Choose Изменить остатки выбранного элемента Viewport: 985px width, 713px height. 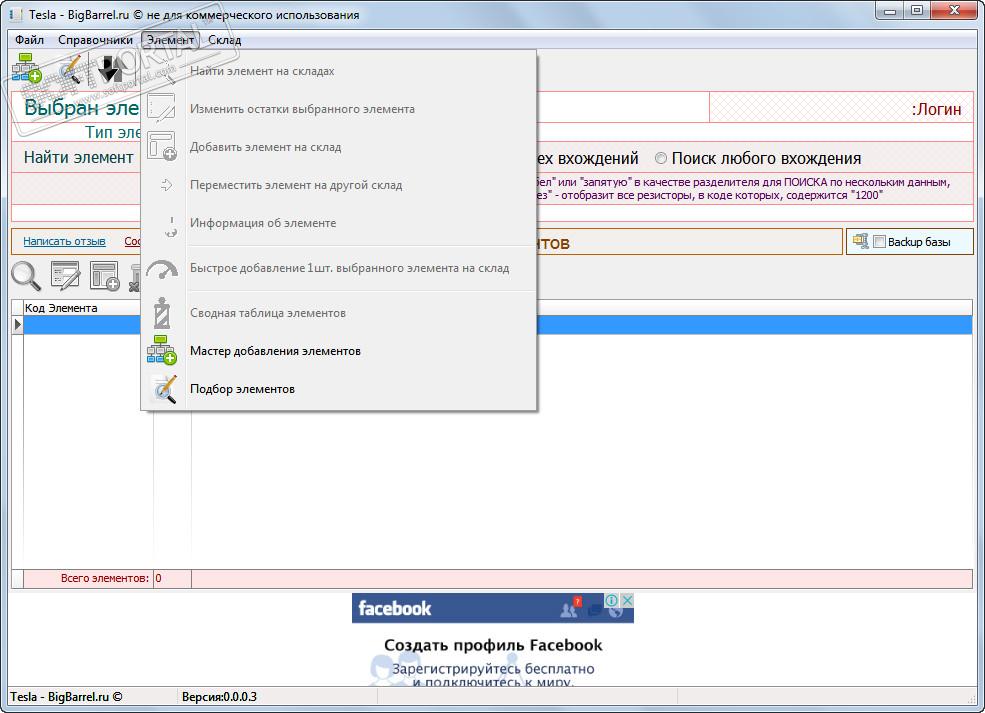click(339, 109)
